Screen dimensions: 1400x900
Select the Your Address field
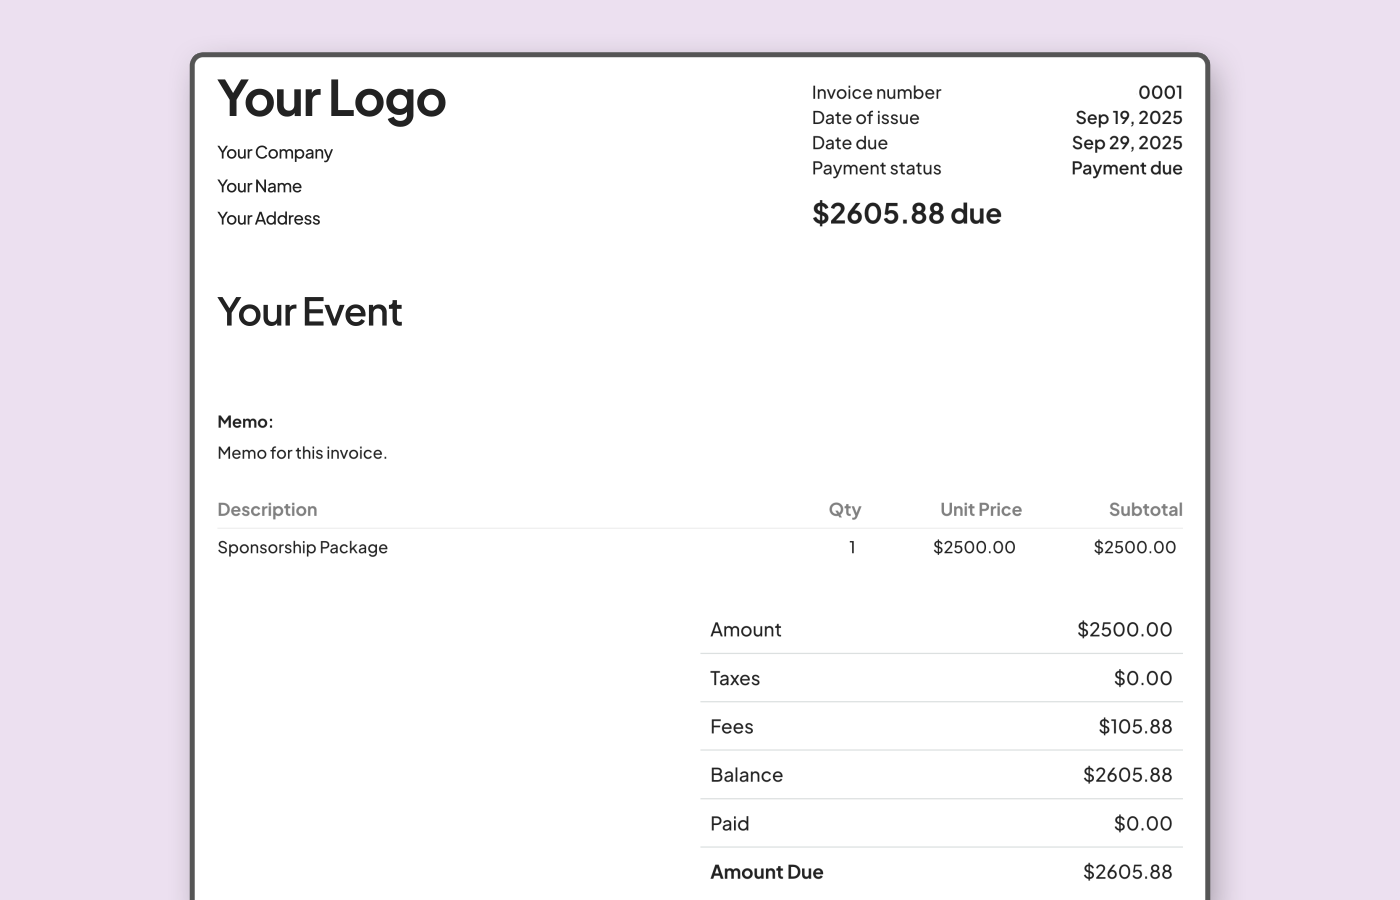tap(268, 218)
